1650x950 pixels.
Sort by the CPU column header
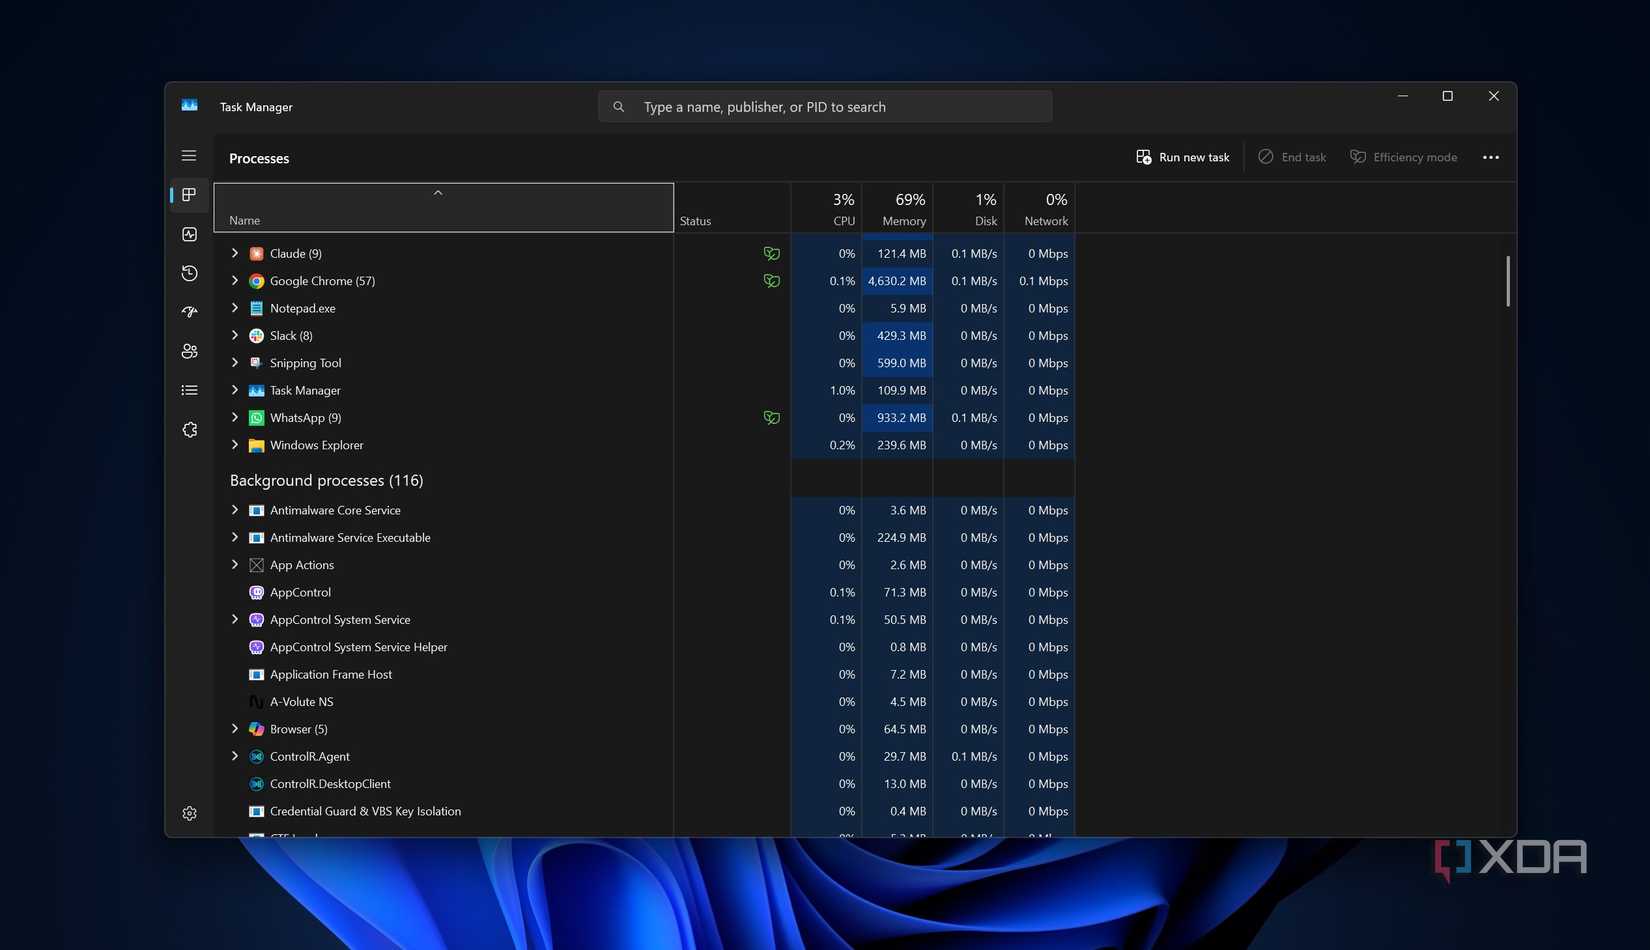(826, 208)
